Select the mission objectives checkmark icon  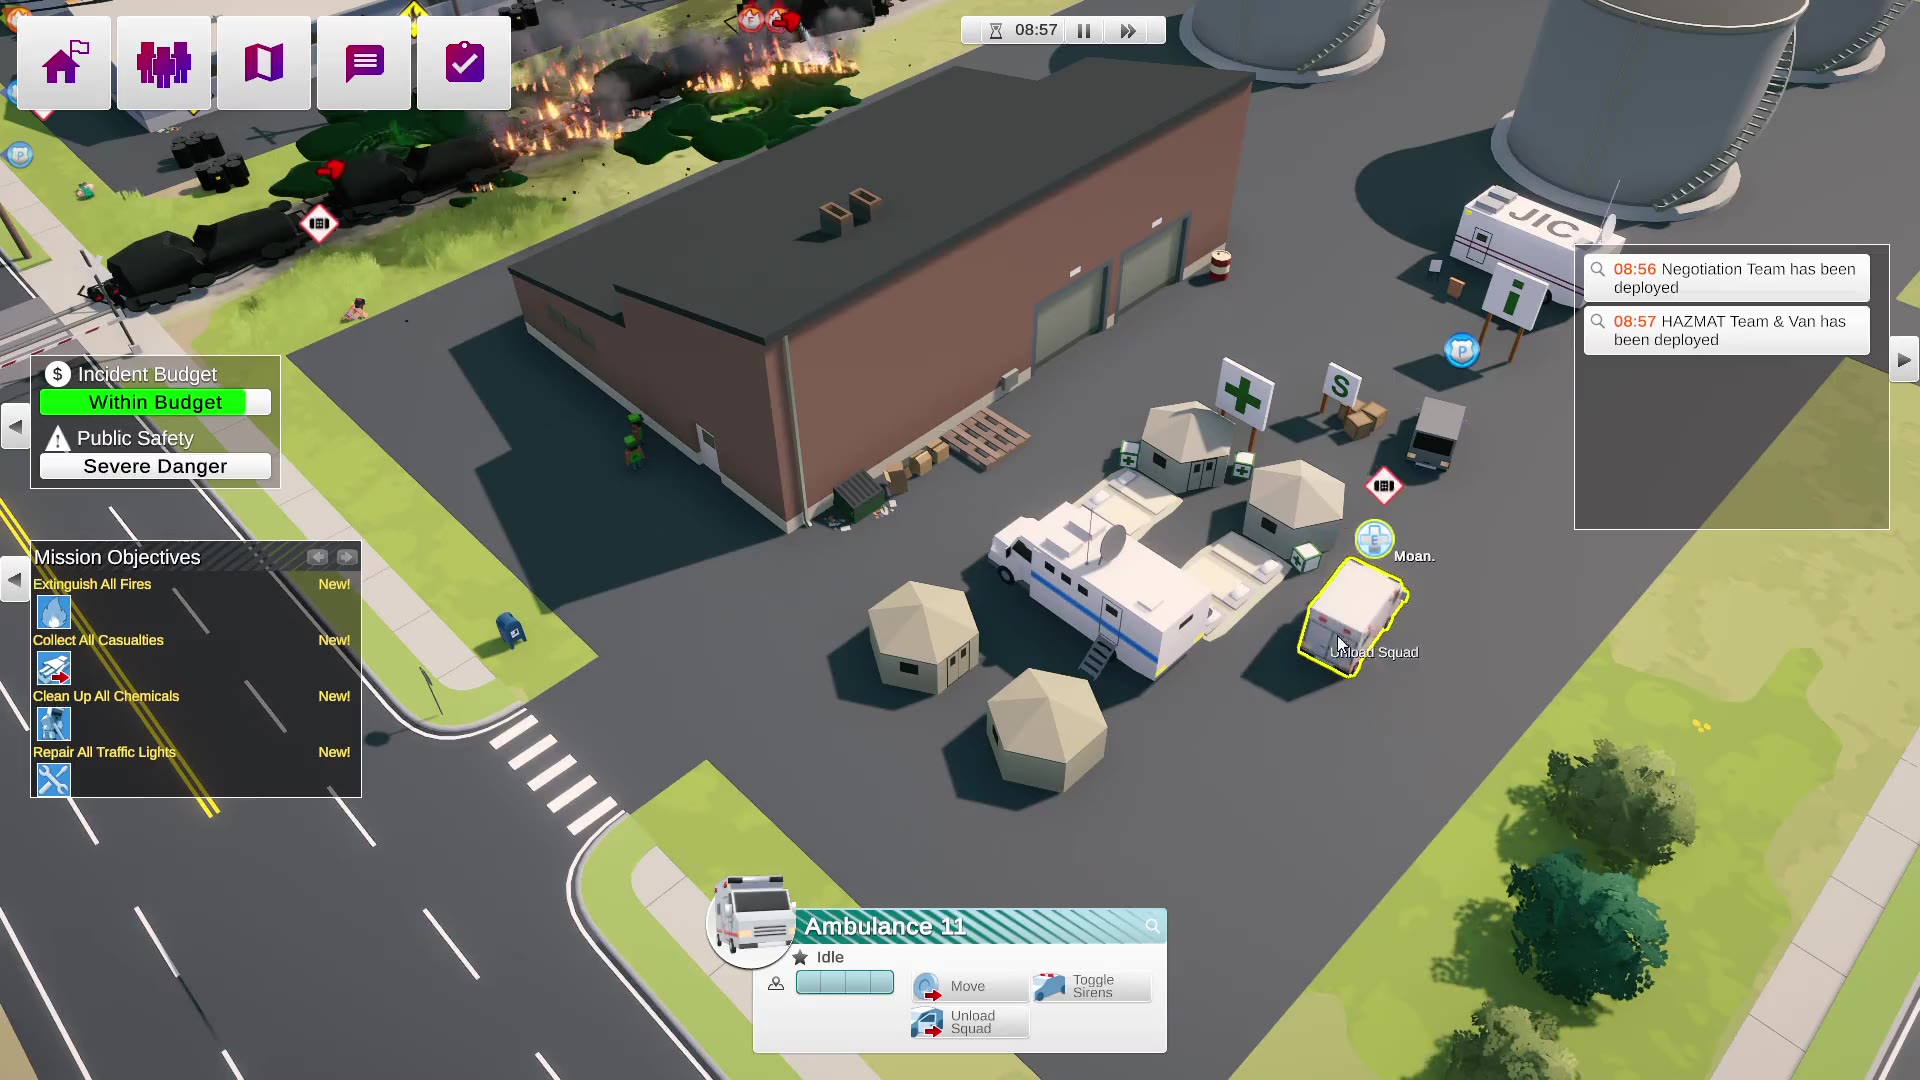tap(464, 62)
